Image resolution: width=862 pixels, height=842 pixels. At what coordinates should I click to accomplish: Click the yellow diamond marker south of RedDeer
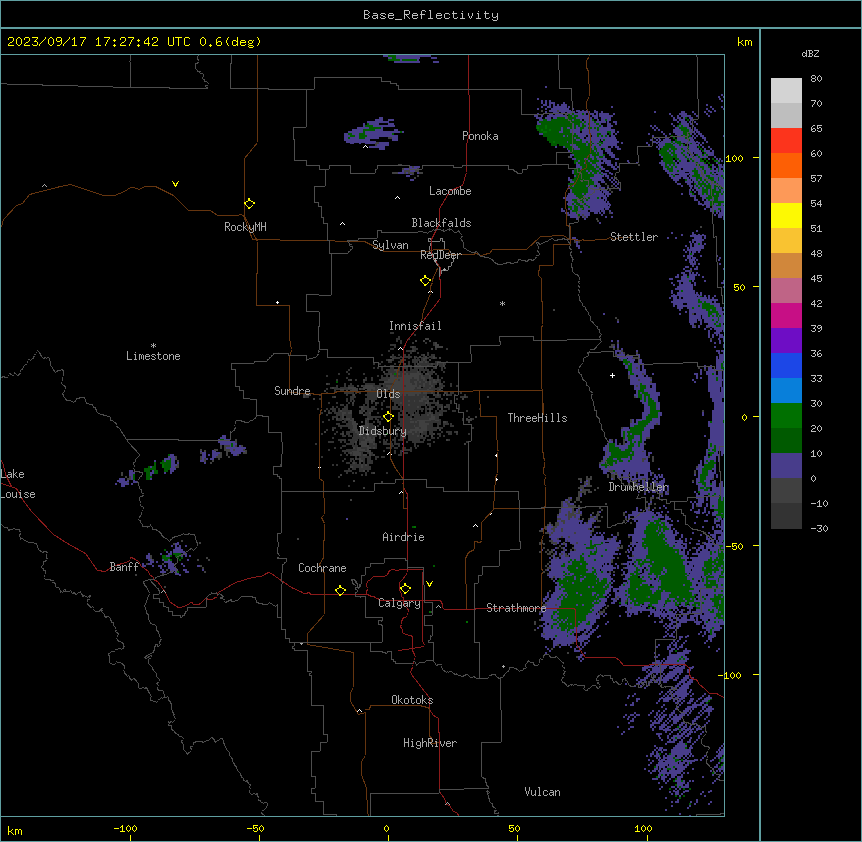(x=426, y=281)
